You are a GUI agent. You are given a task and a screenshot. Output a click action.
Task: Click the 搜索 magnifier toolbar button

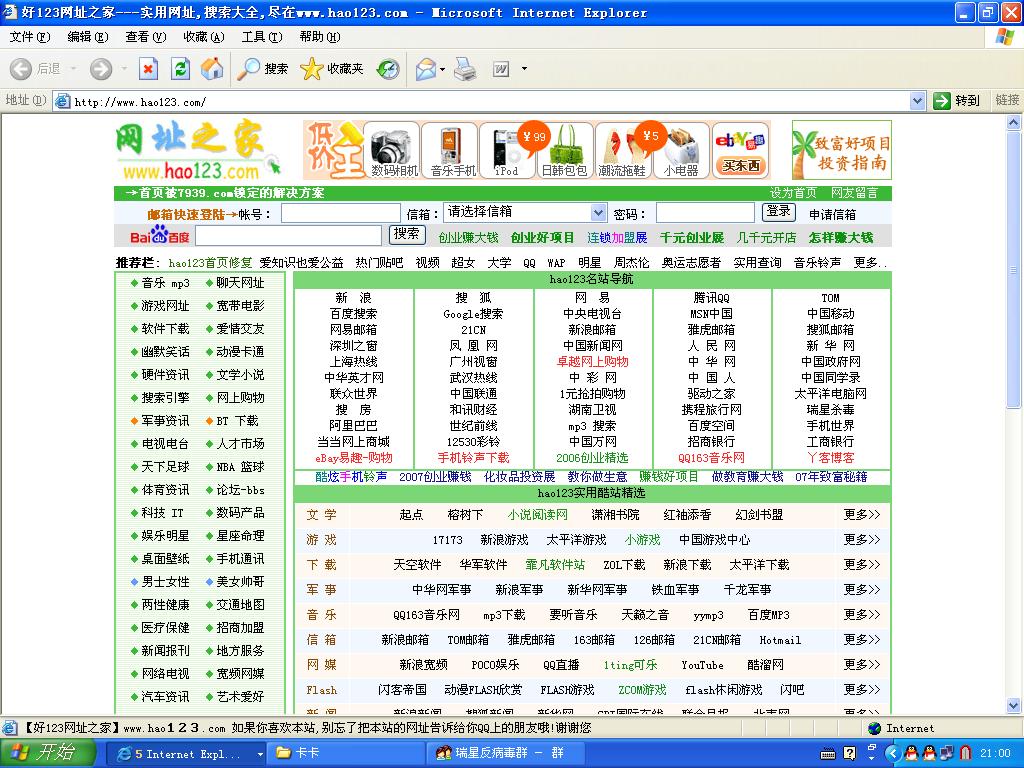click(x=262, y=69)
